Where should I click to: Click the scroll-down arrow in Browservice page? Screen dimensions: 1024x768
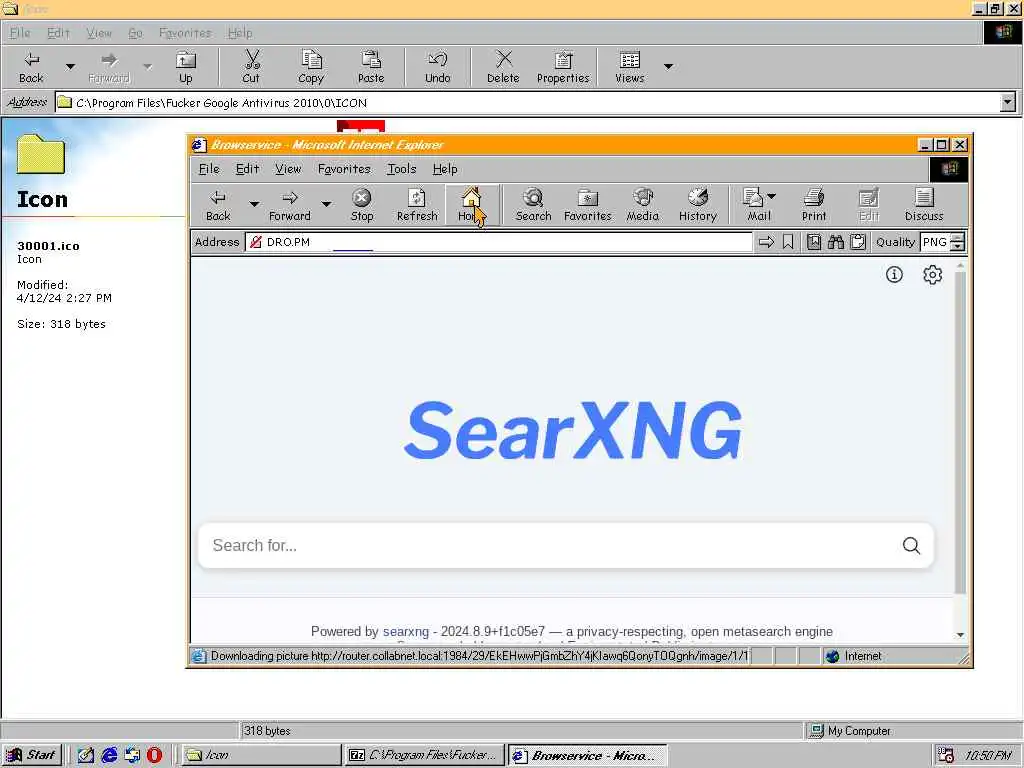click(x=960, y=634)
